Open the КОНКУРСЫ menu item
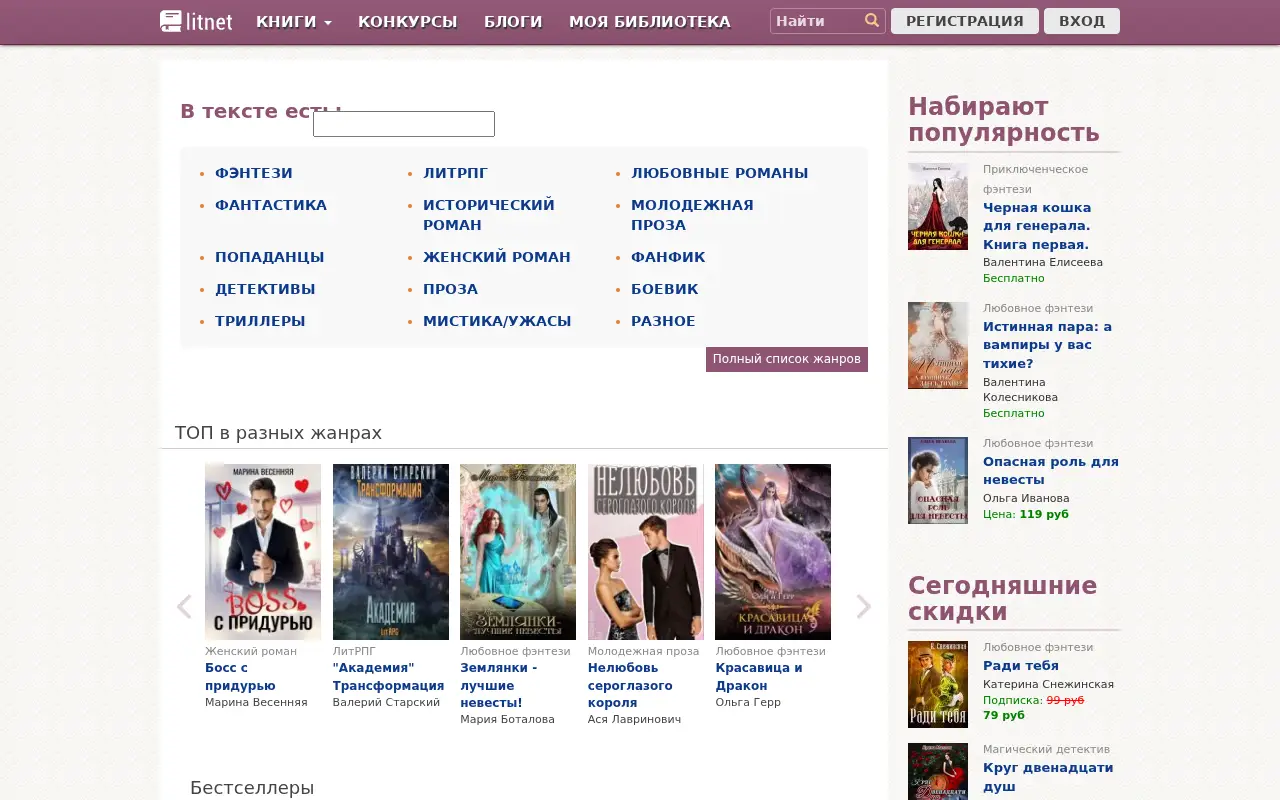This screenshot has width=1280, height=800. point(408,22)
